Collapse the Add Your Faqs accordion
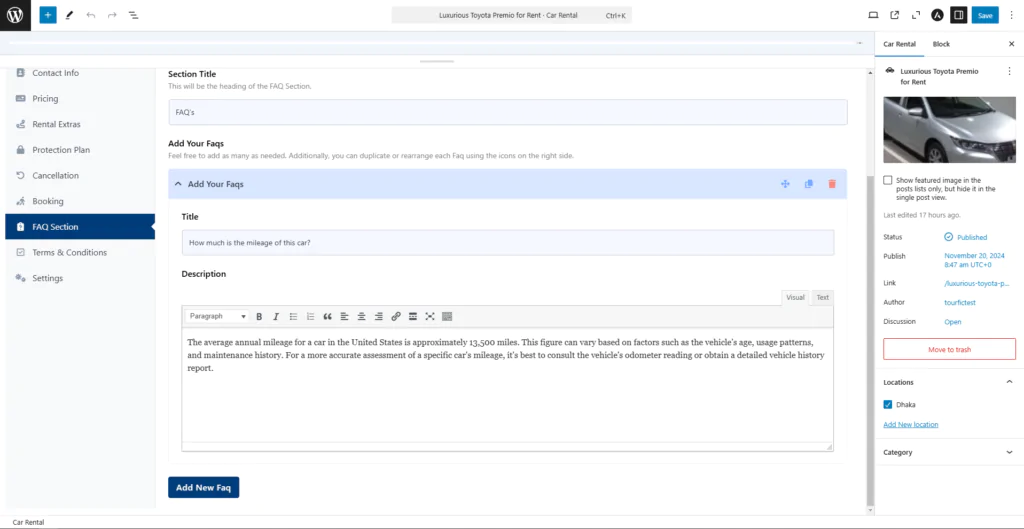1024x529 pixels. 178,184
